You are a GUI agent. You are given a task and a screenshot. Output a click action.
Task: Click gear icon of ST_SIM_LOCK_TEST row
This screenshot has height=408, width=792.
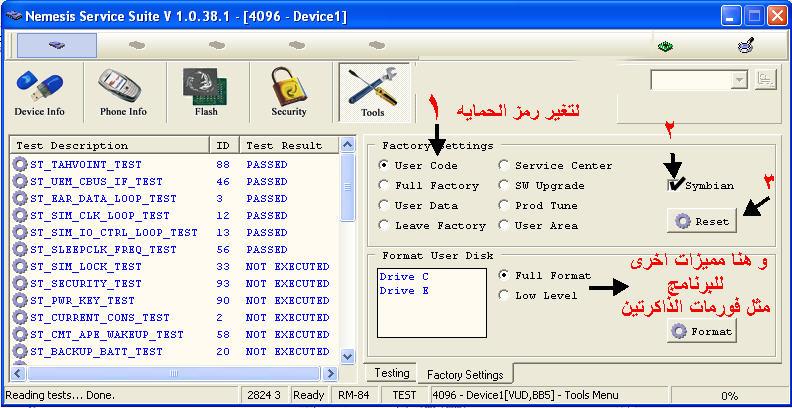click(x=20, y=267)
